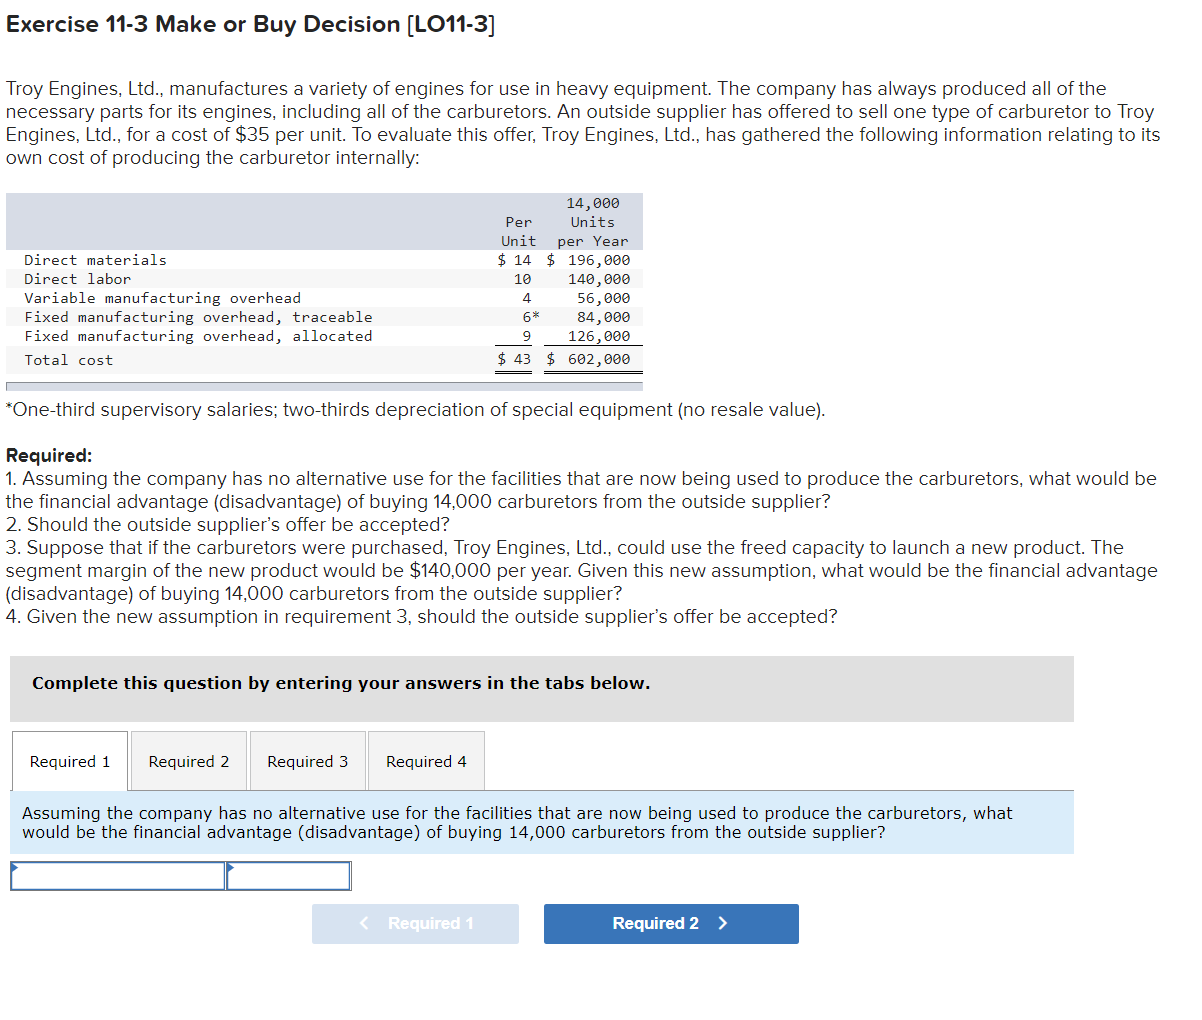
Task: Click the 6* per-unit traceable overhead value
Action: [x=531, y=317]
